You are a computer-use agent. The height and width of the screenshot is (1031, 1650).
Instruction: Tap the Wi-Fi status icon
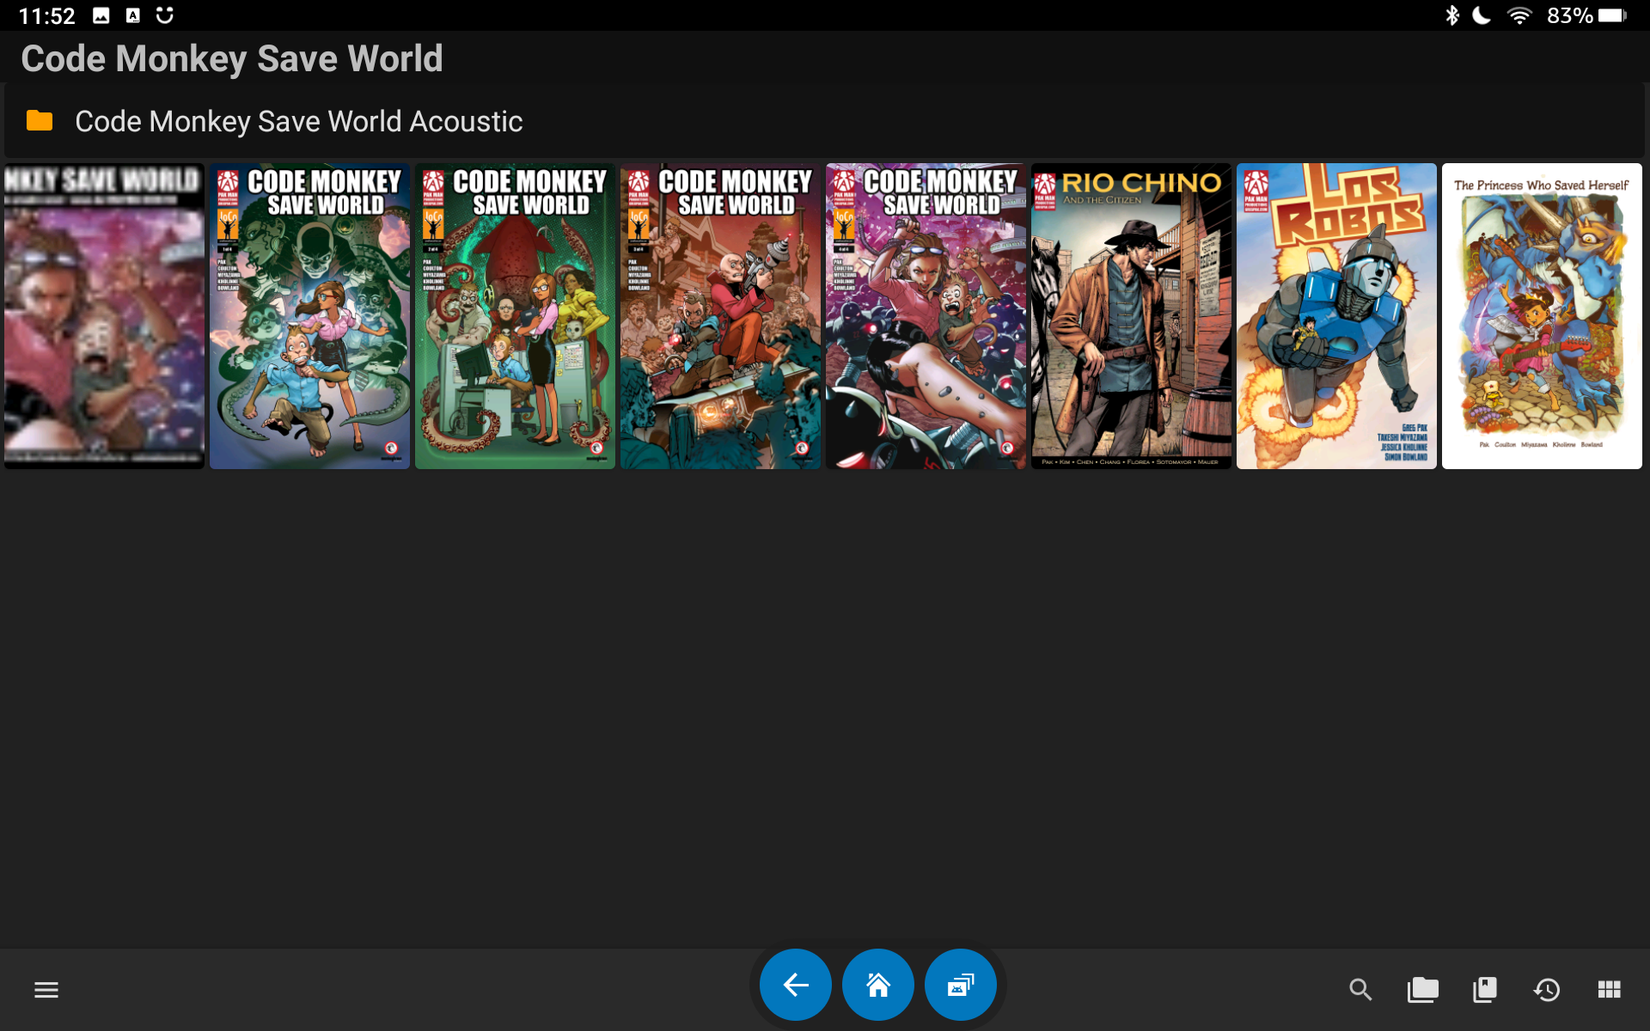1519,15
